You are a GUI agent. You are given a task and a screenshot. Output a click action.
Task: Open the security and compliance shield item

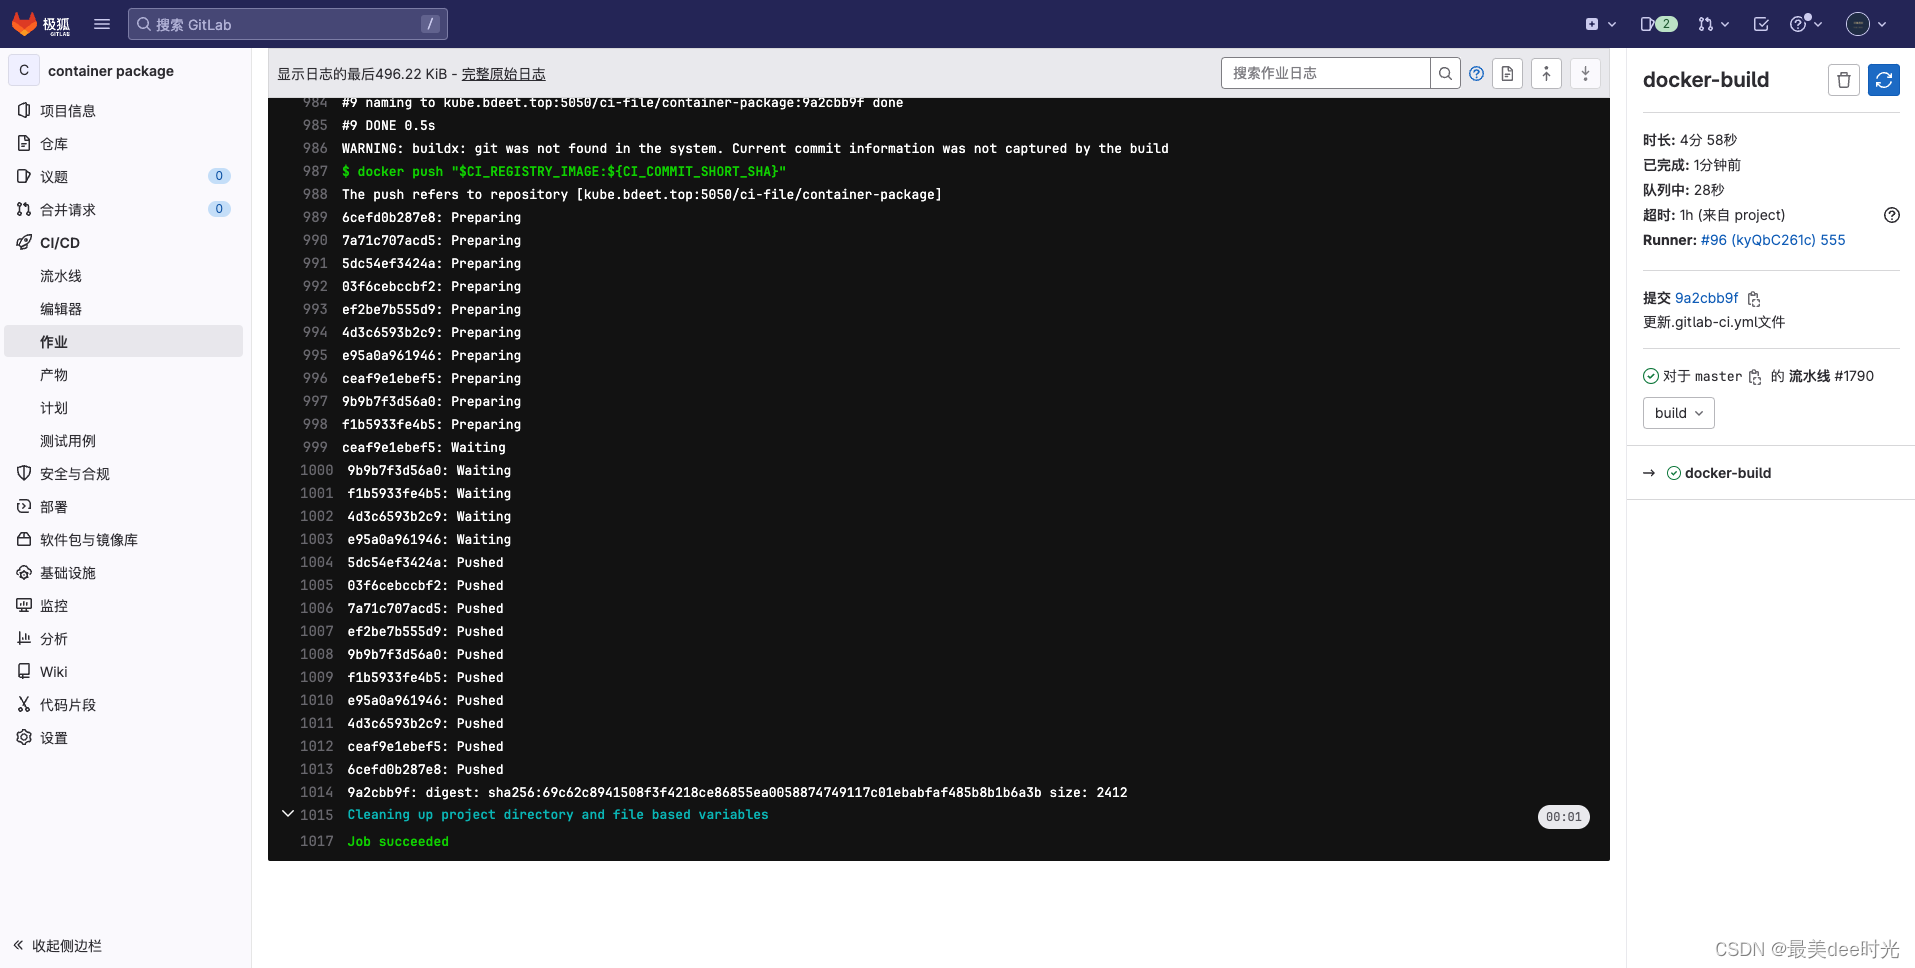pos(124,474)
